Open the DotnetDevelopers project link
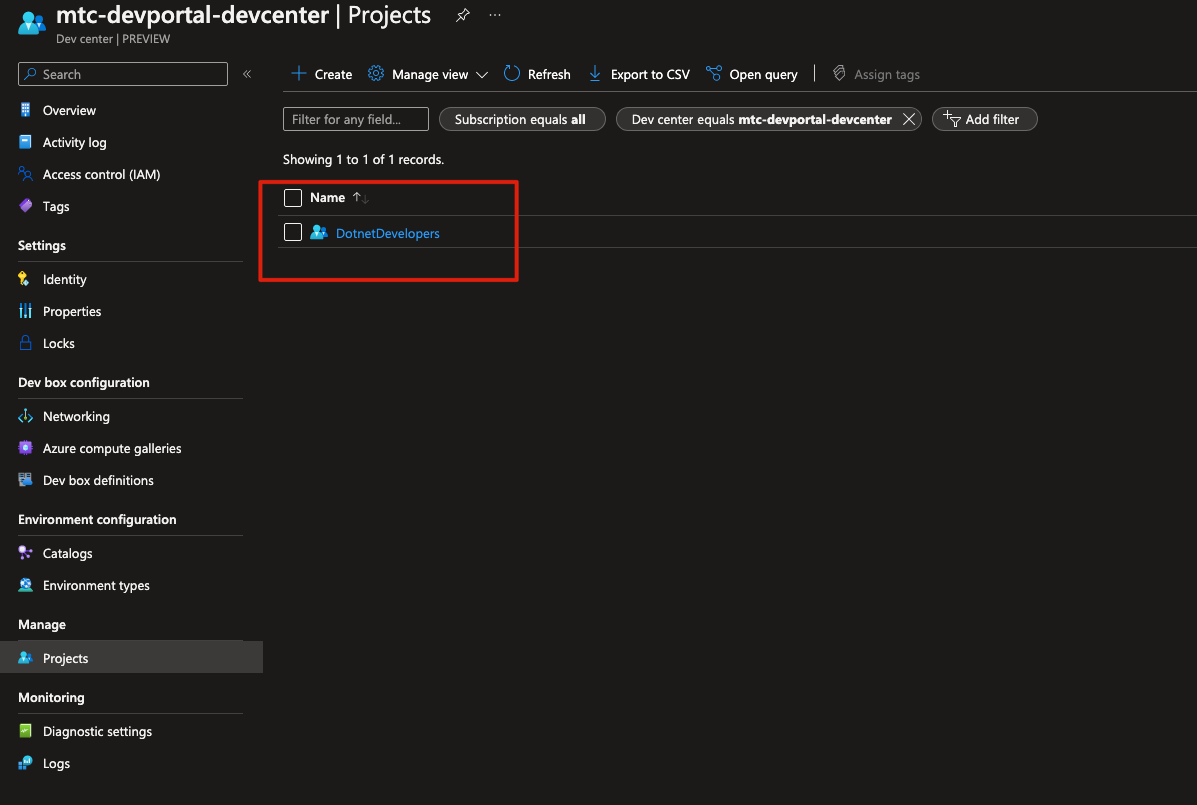 (x=387, y=233)
